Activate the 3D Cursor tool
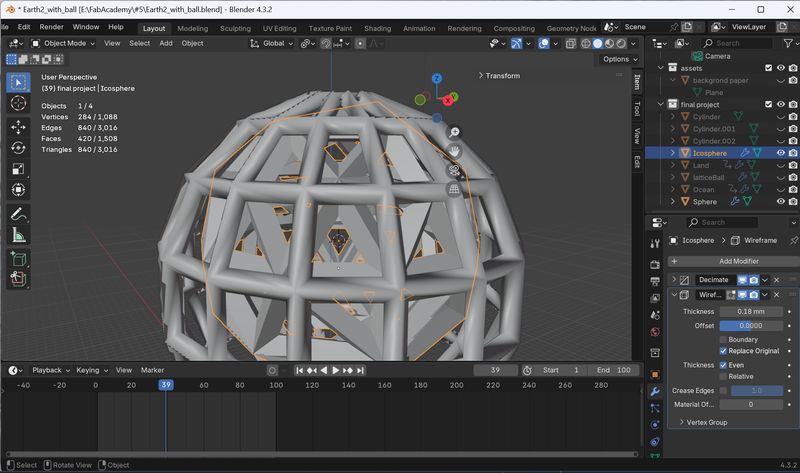 (18, 103)
